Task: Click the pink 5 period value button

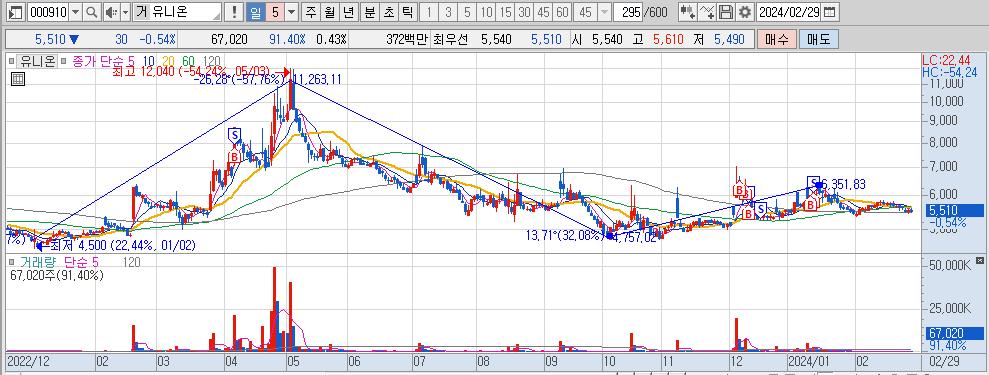Action: point(274,12)
